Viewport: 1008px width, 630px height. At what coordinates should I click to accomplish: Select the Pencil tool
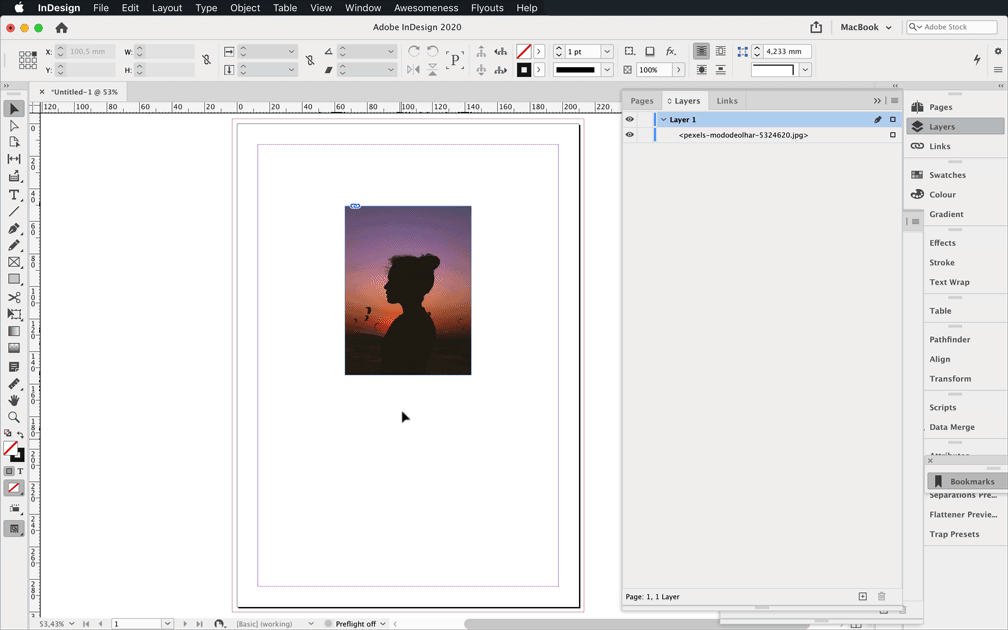(14, 246)
